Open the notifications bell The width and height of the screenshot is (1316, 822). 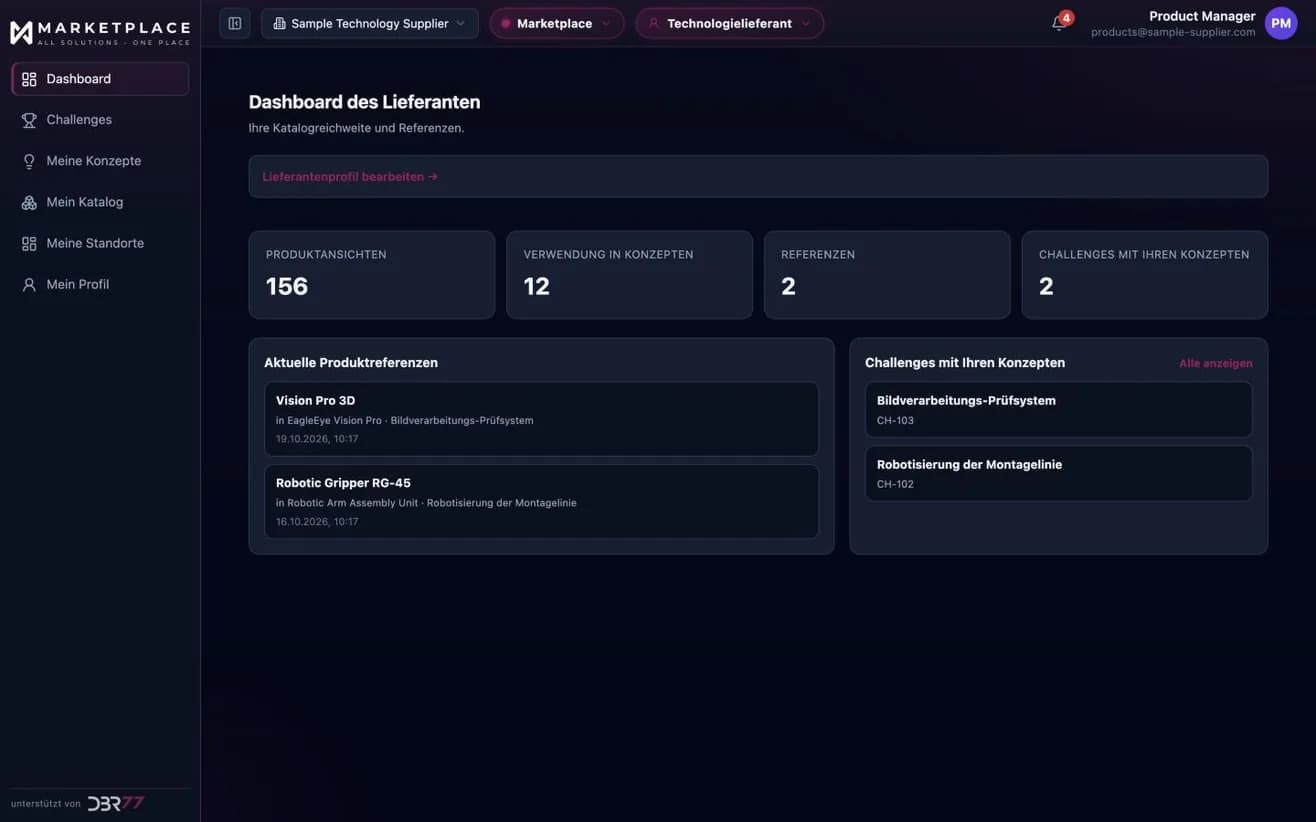1059,23
